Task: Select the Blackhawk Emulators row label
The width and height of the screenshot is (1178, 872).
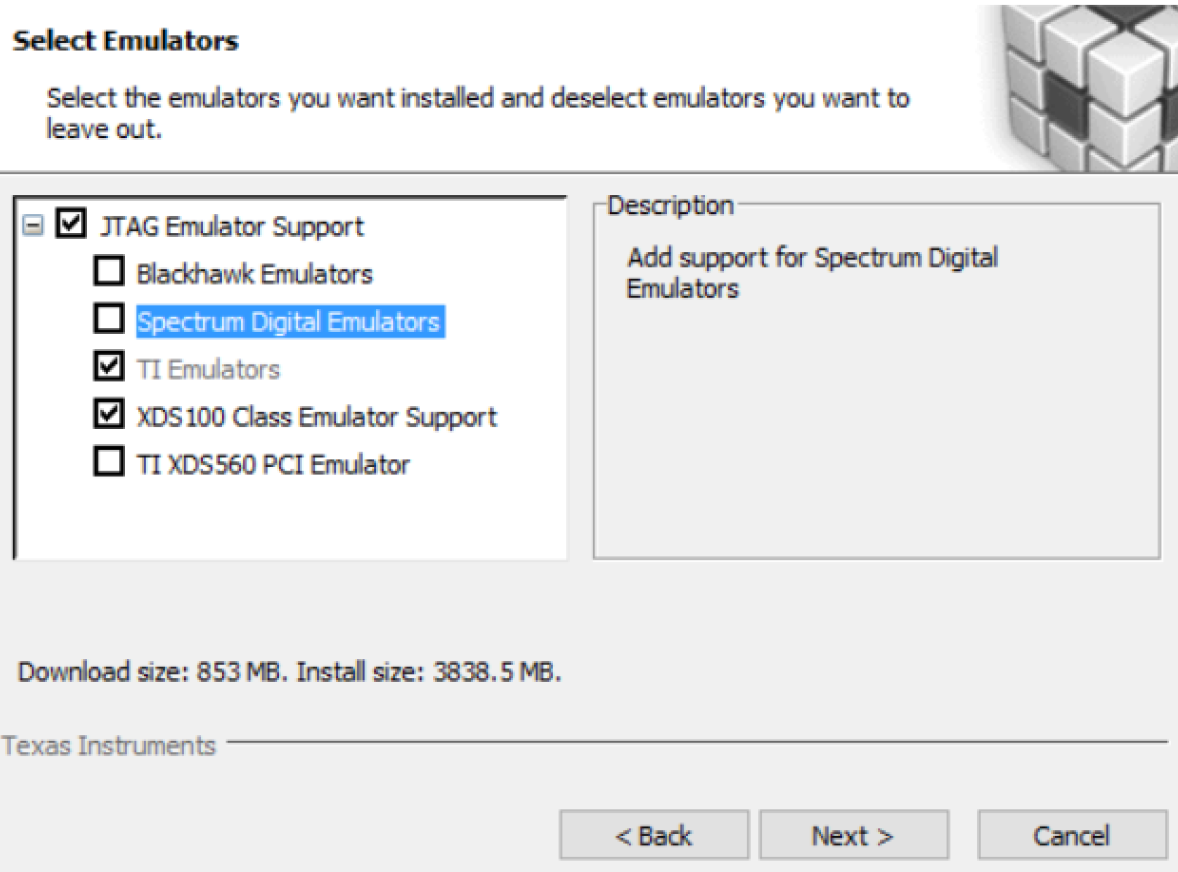Action: (x=255, y=274)
